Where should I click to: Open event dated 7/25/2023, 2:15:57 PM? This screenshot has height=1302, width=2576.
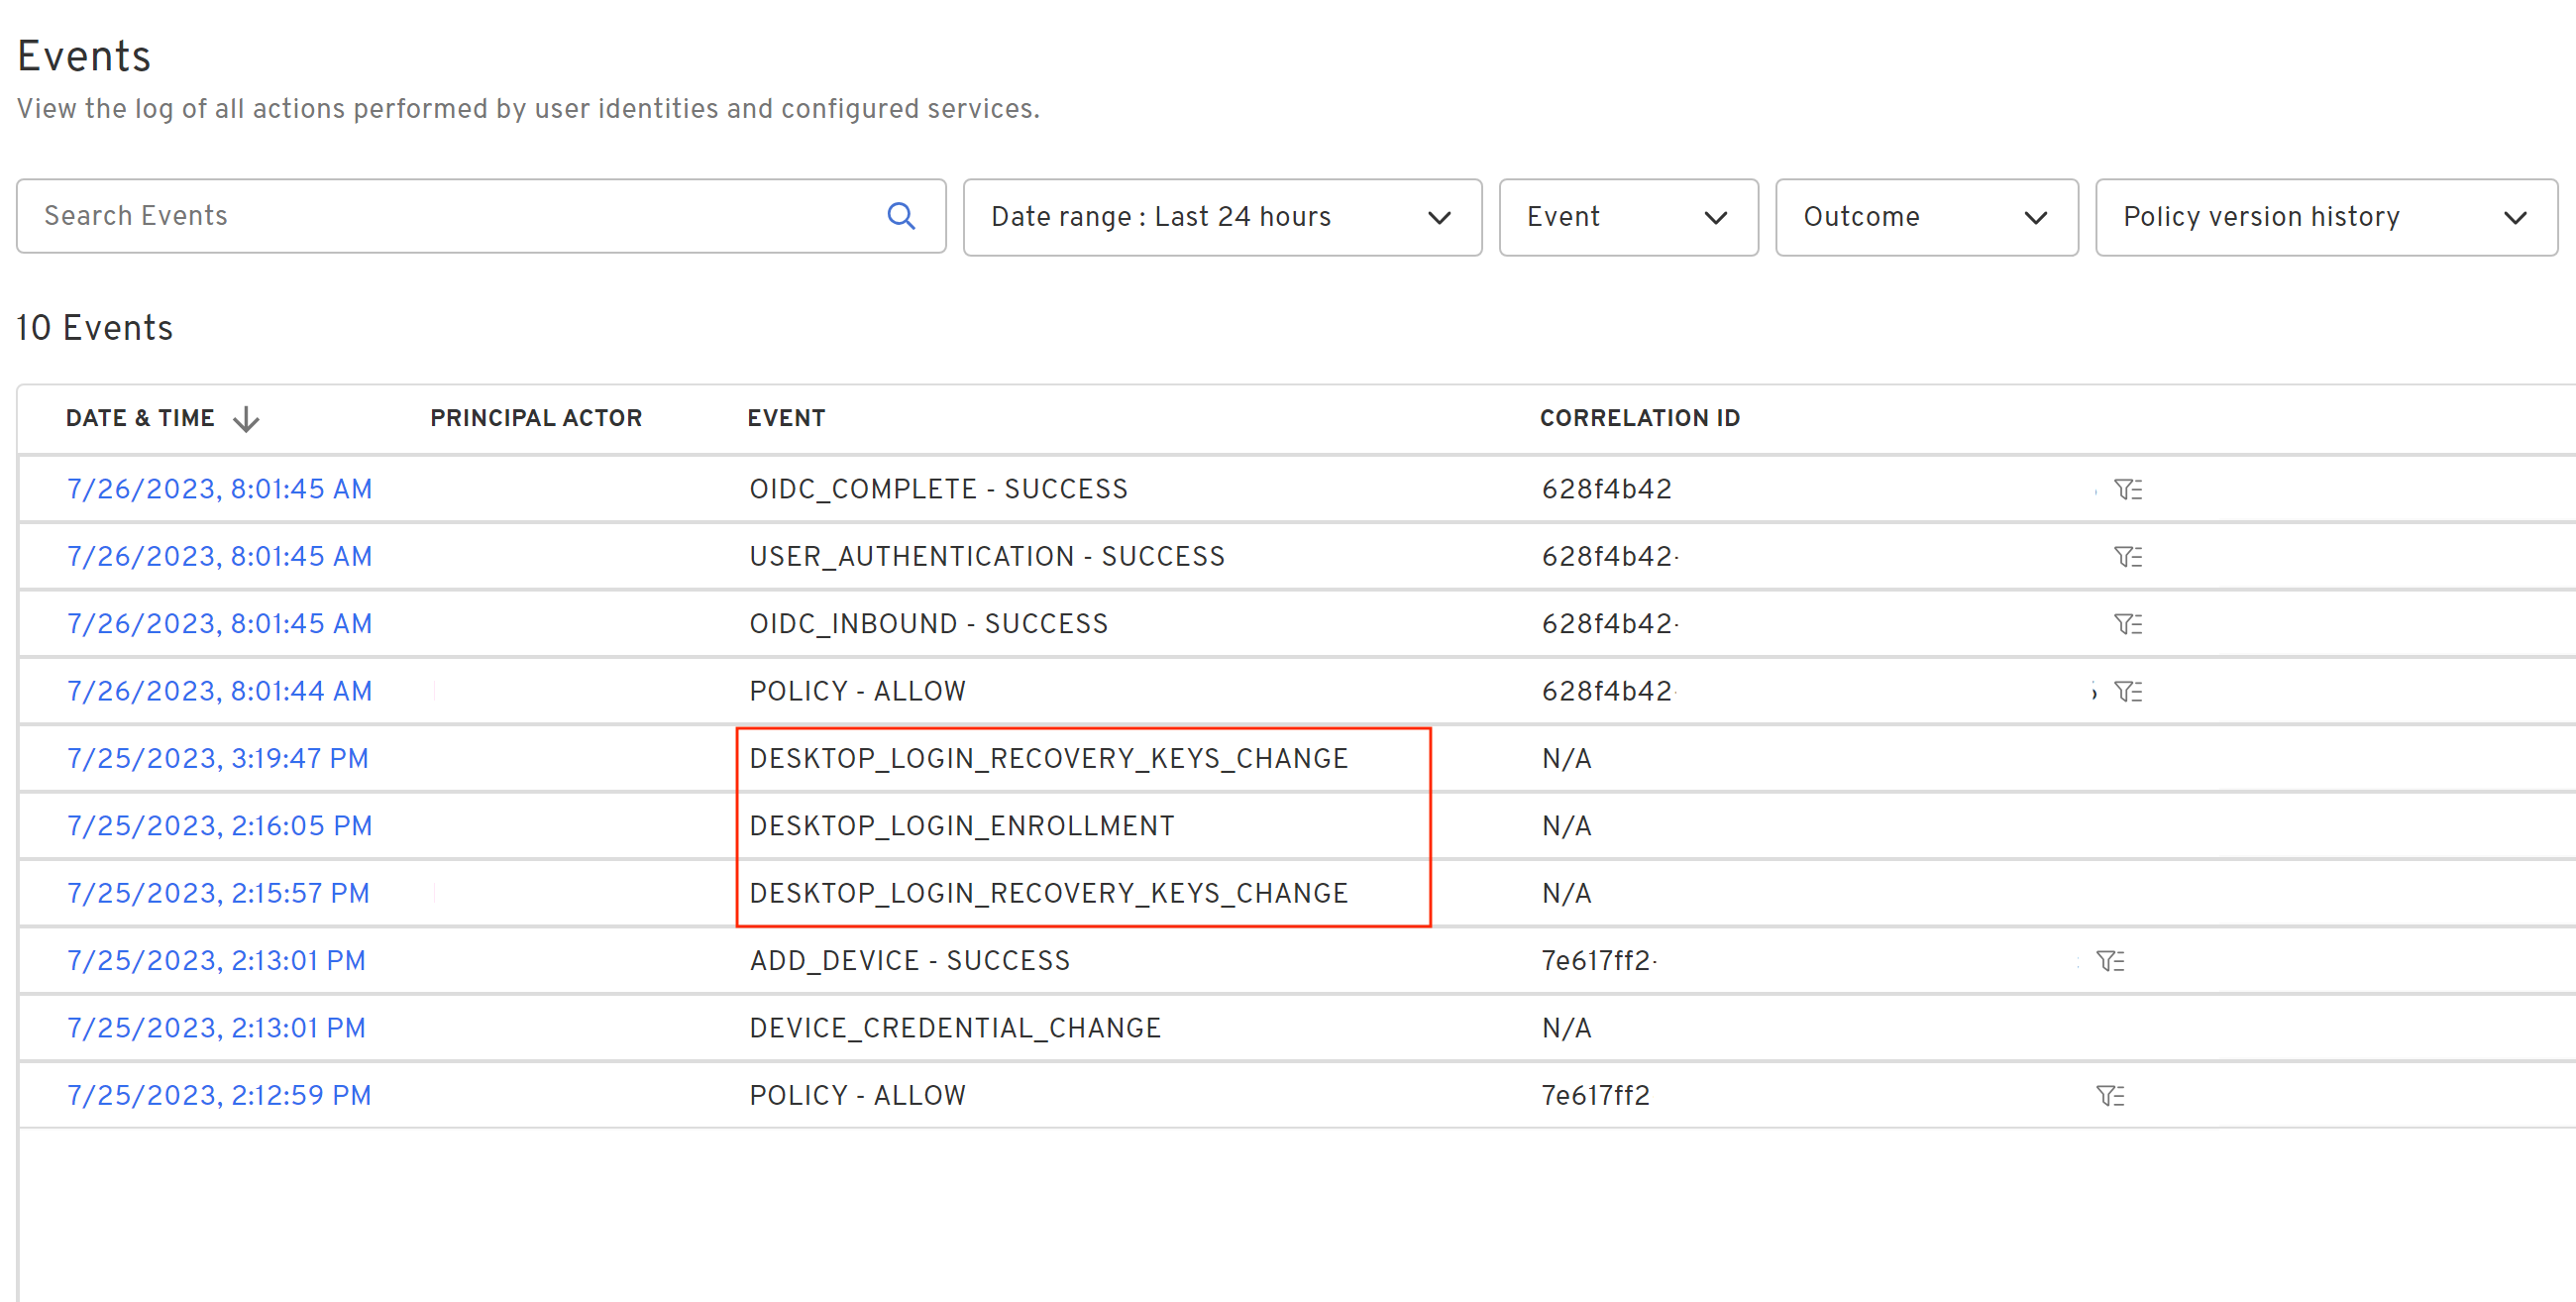tap(217, 893)
